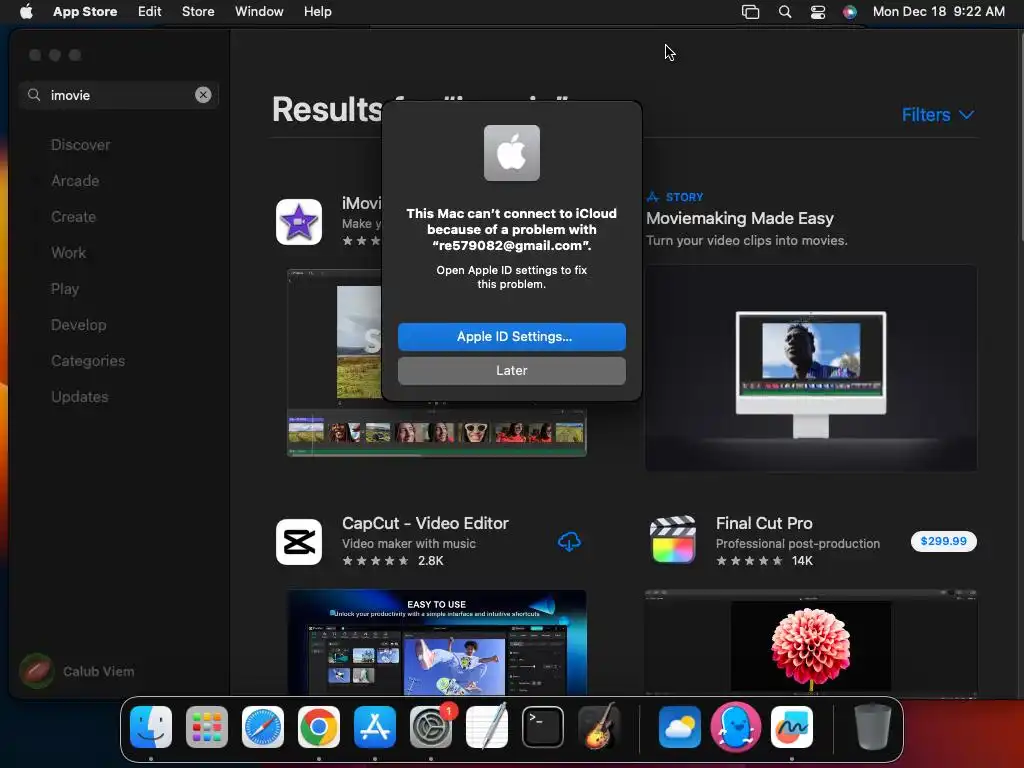1024x768 pixels.
Task: Launch Terminal from the Dock
Action: pos(543,727)
